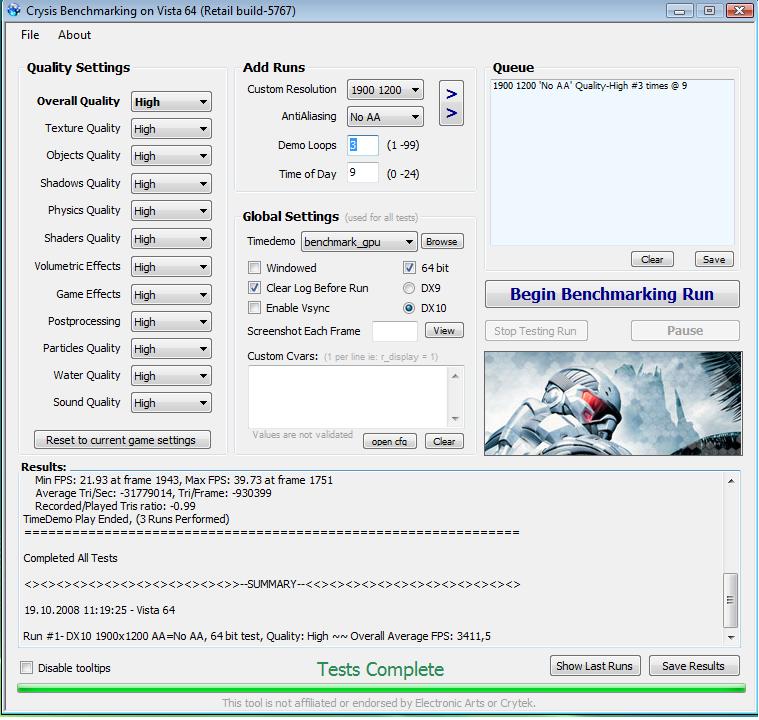Click the Time of Day input field
This screenshot has height=720, width=759.
[x=363, y=173]
